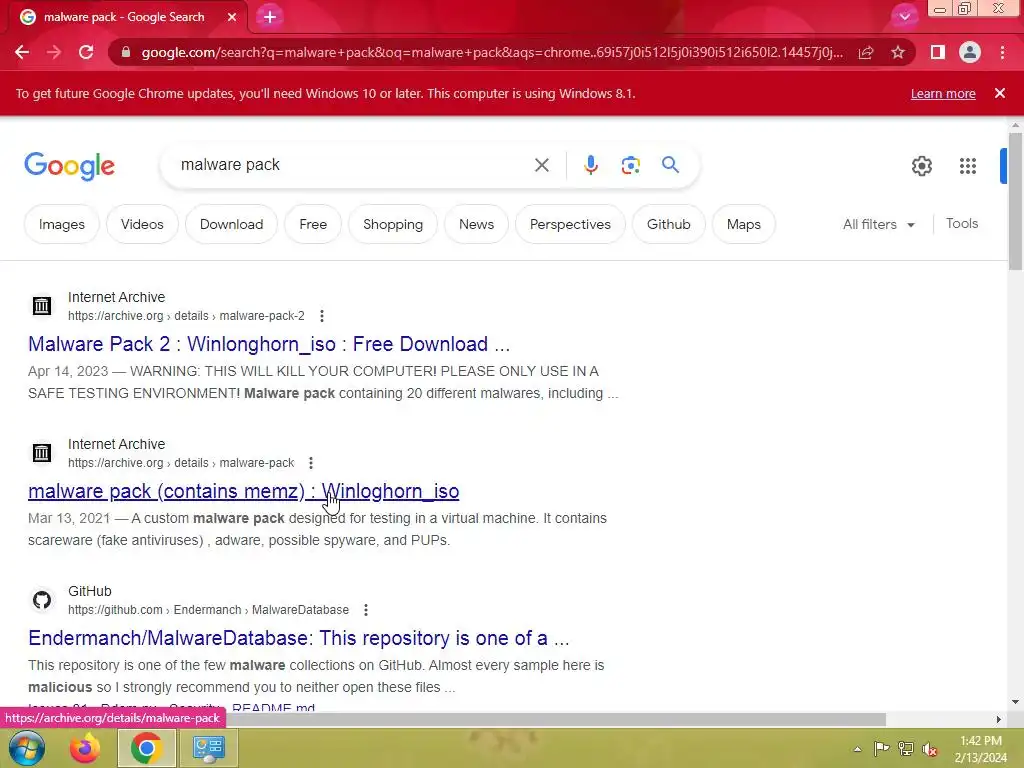Click the Internet Archive favicon of first result

42,306
